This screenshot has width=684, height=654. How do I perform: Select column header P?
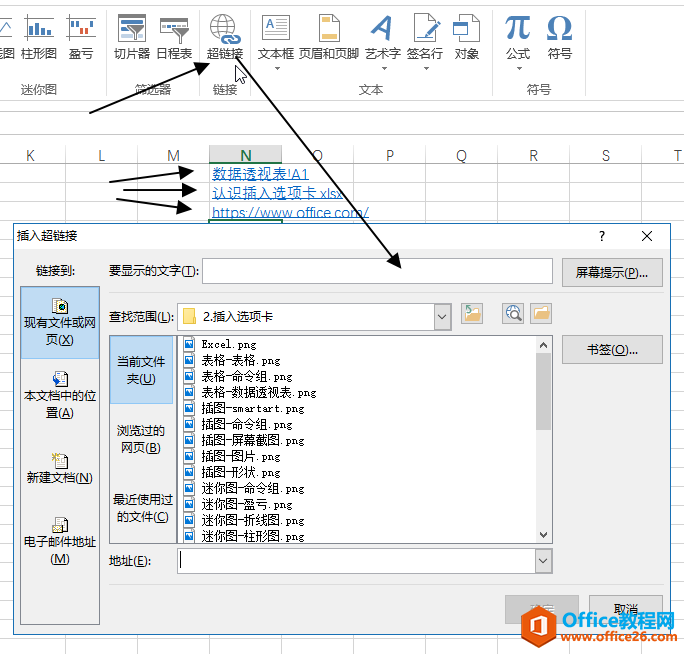coord(390,155)
